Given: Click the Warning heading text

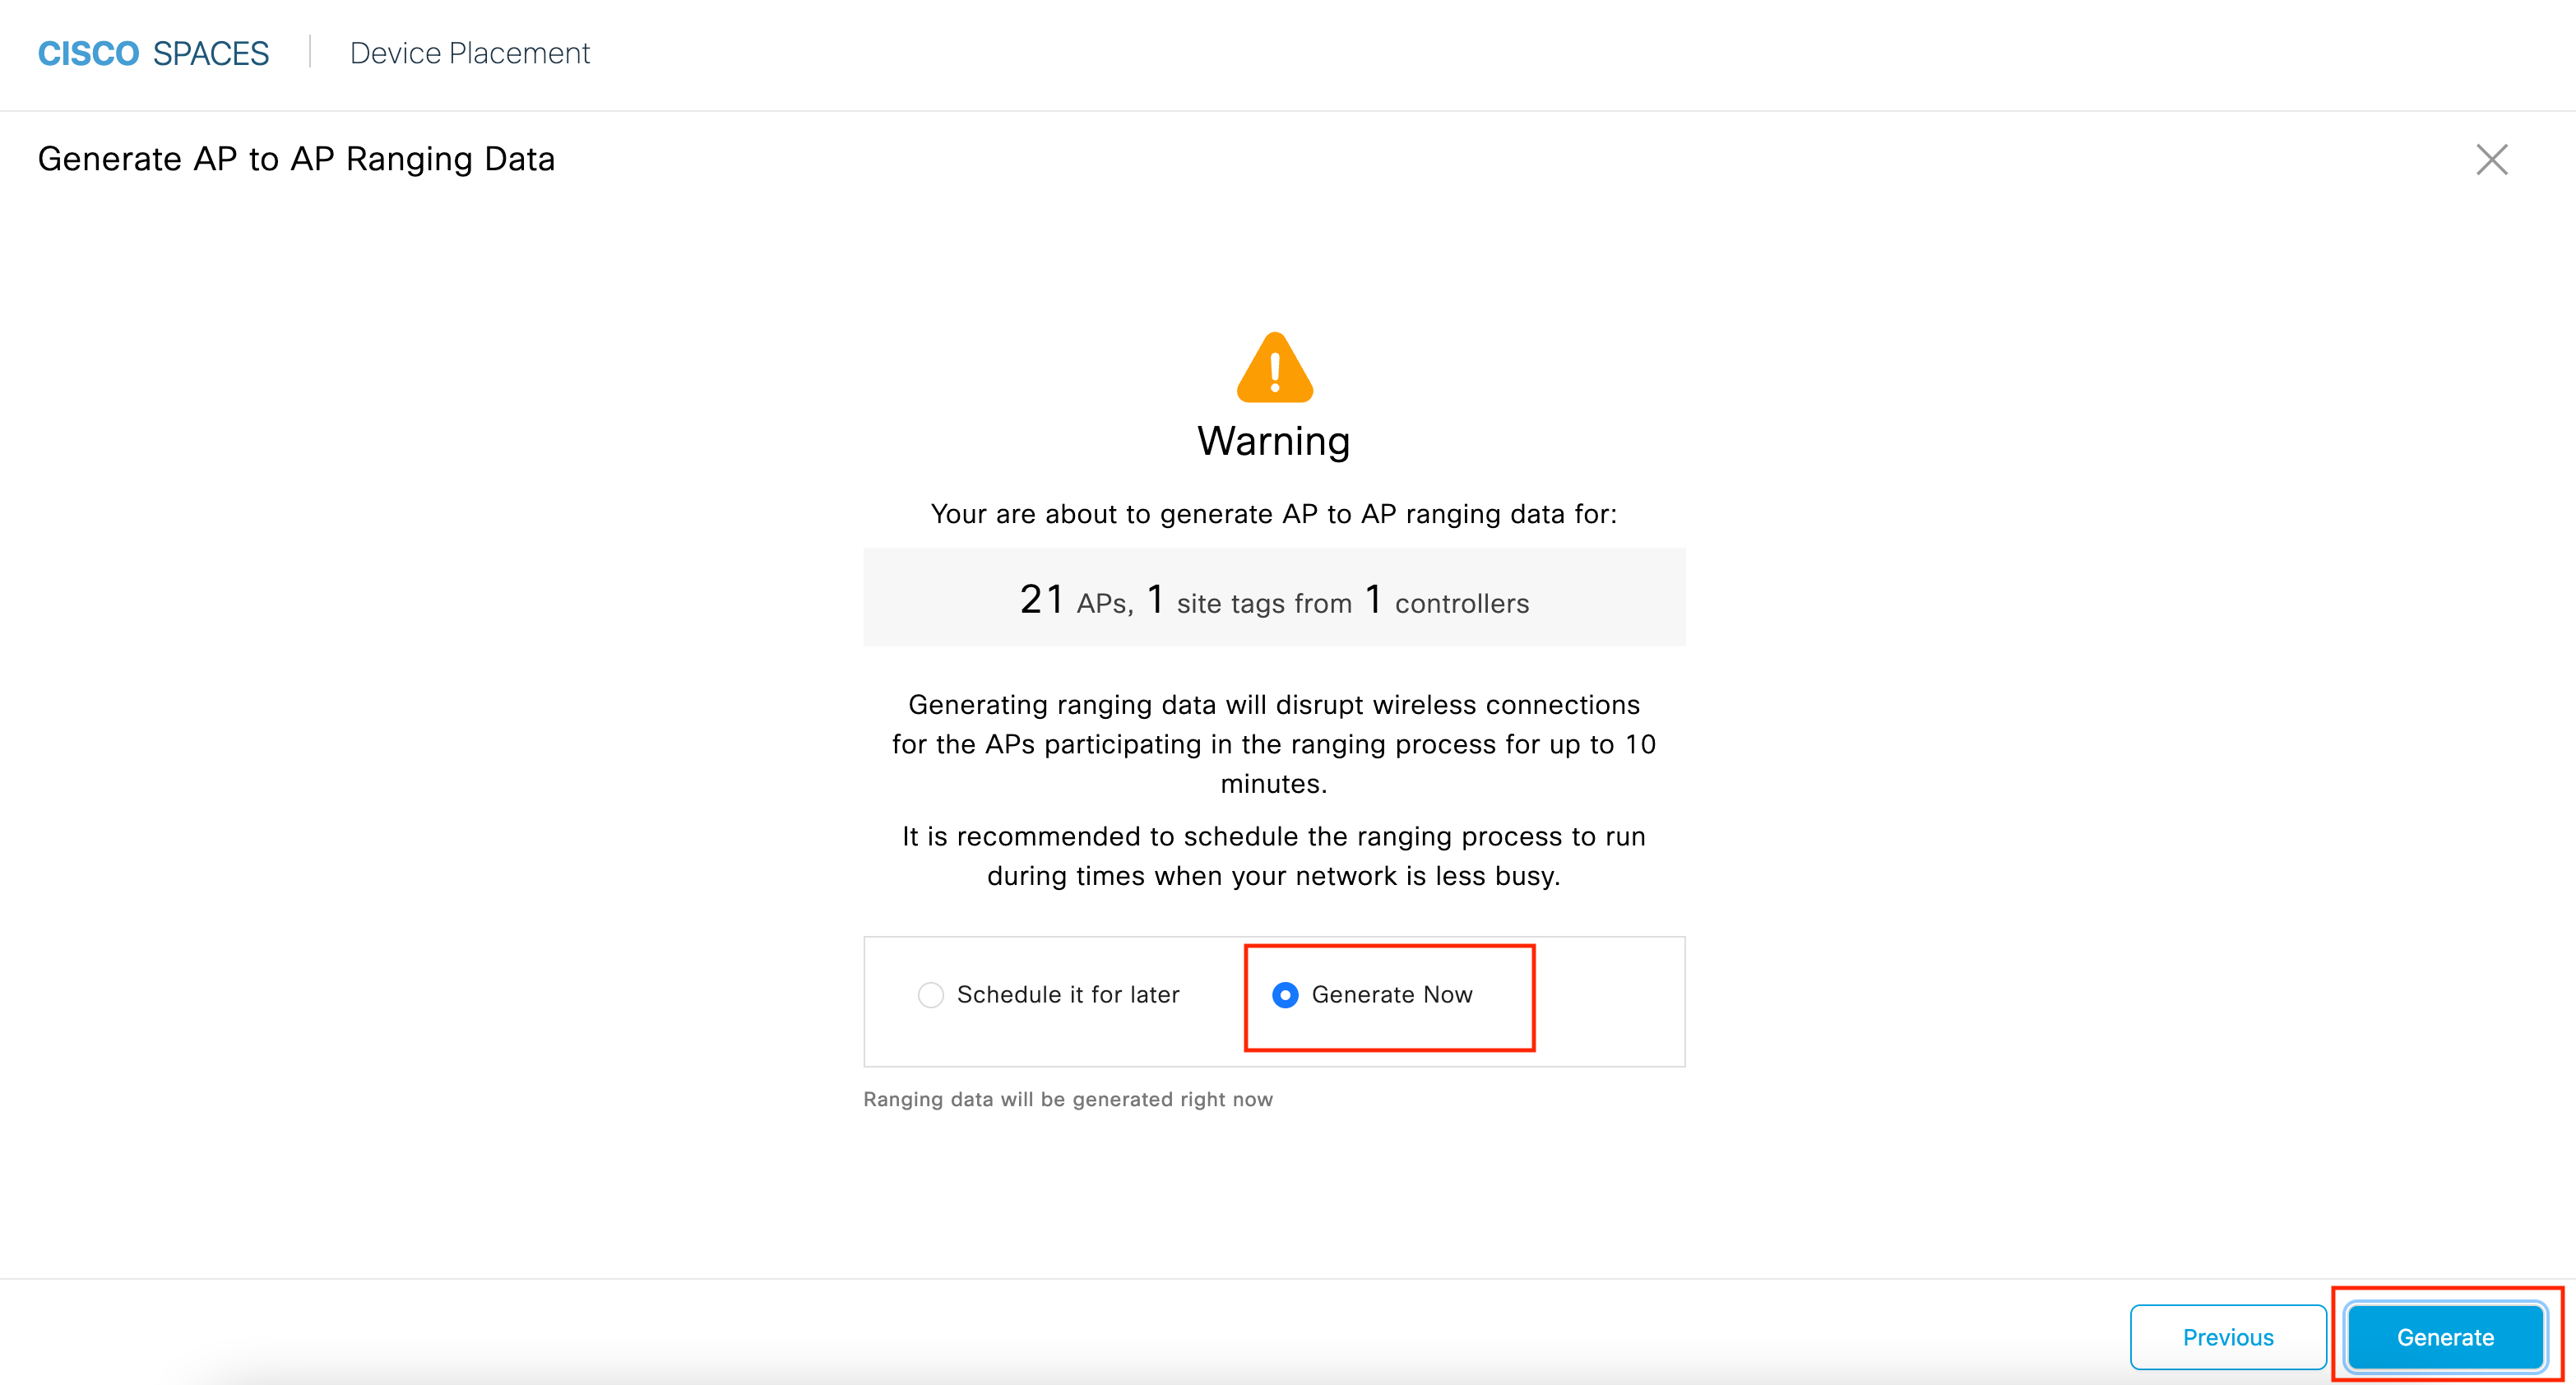Looking at the screenshot, I should click(x=1274, y=441).
